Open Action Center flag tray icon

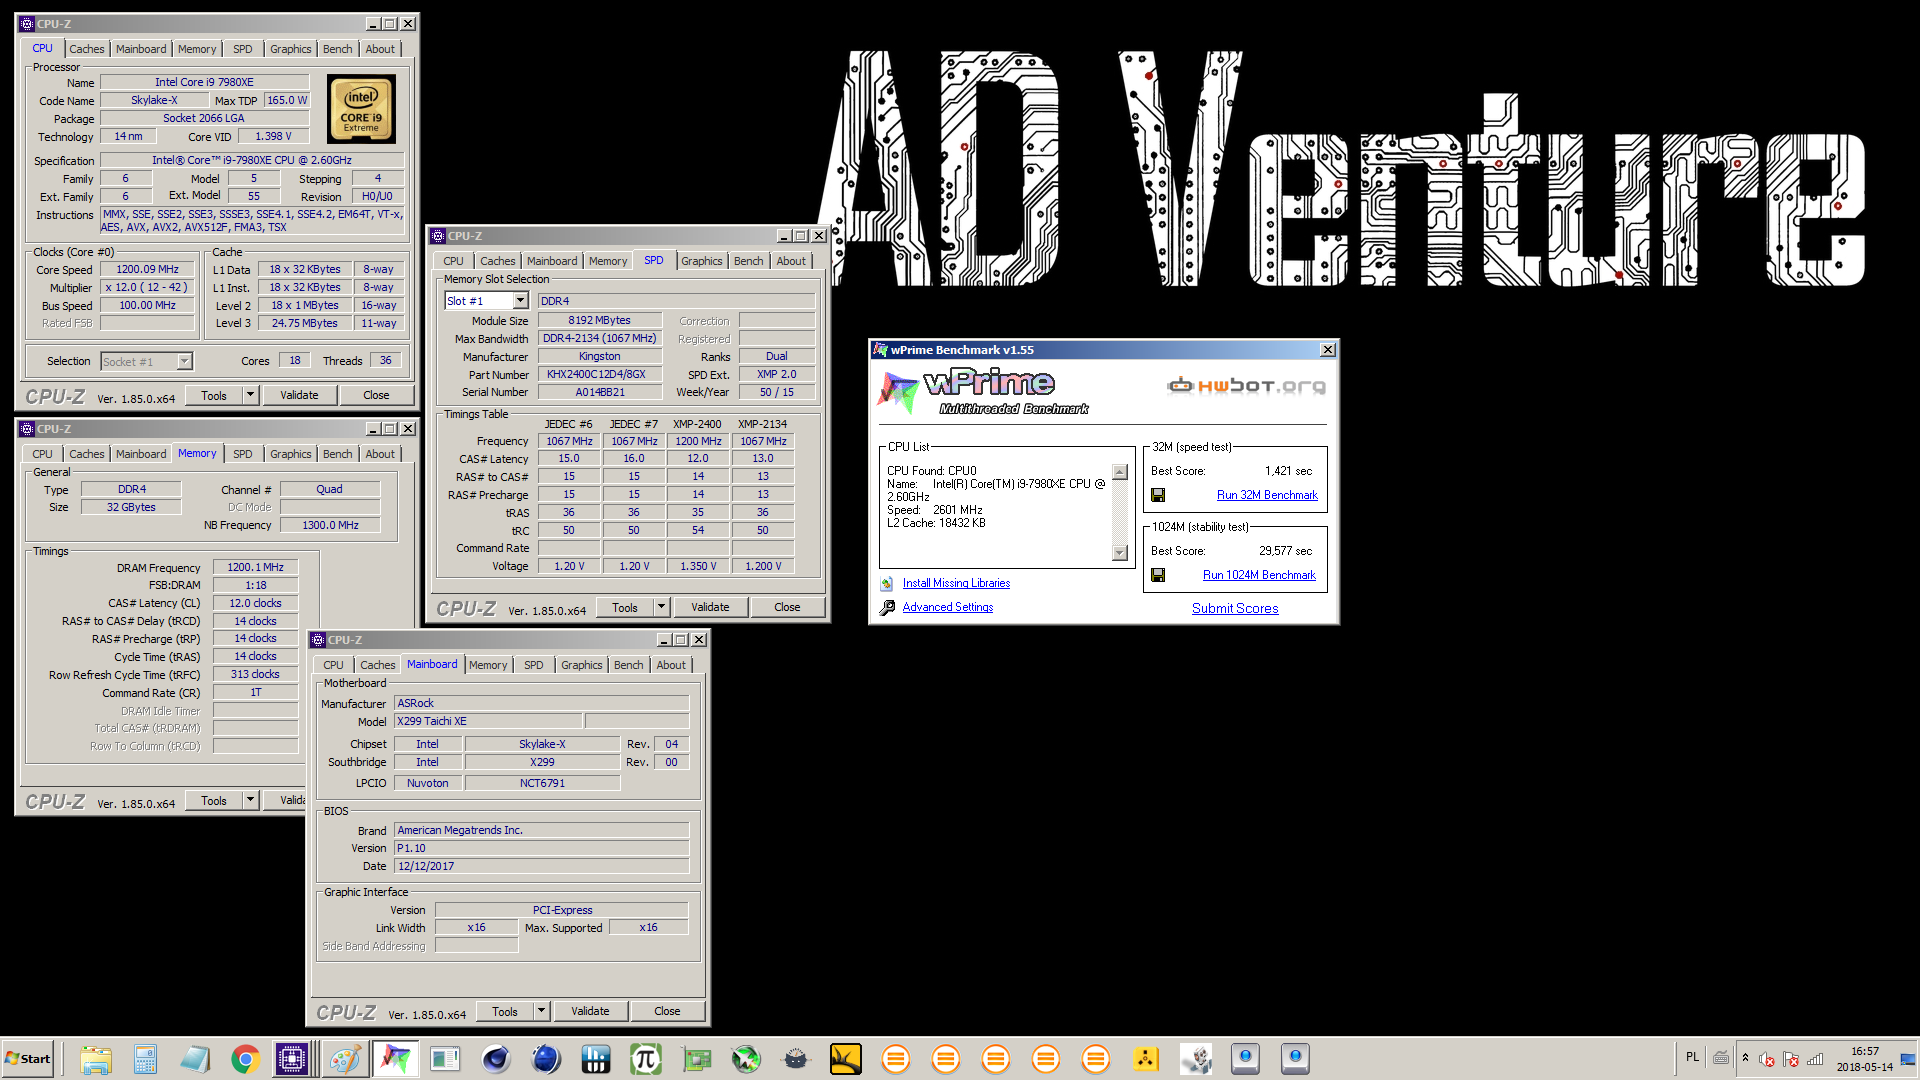coord(1791,1059)
